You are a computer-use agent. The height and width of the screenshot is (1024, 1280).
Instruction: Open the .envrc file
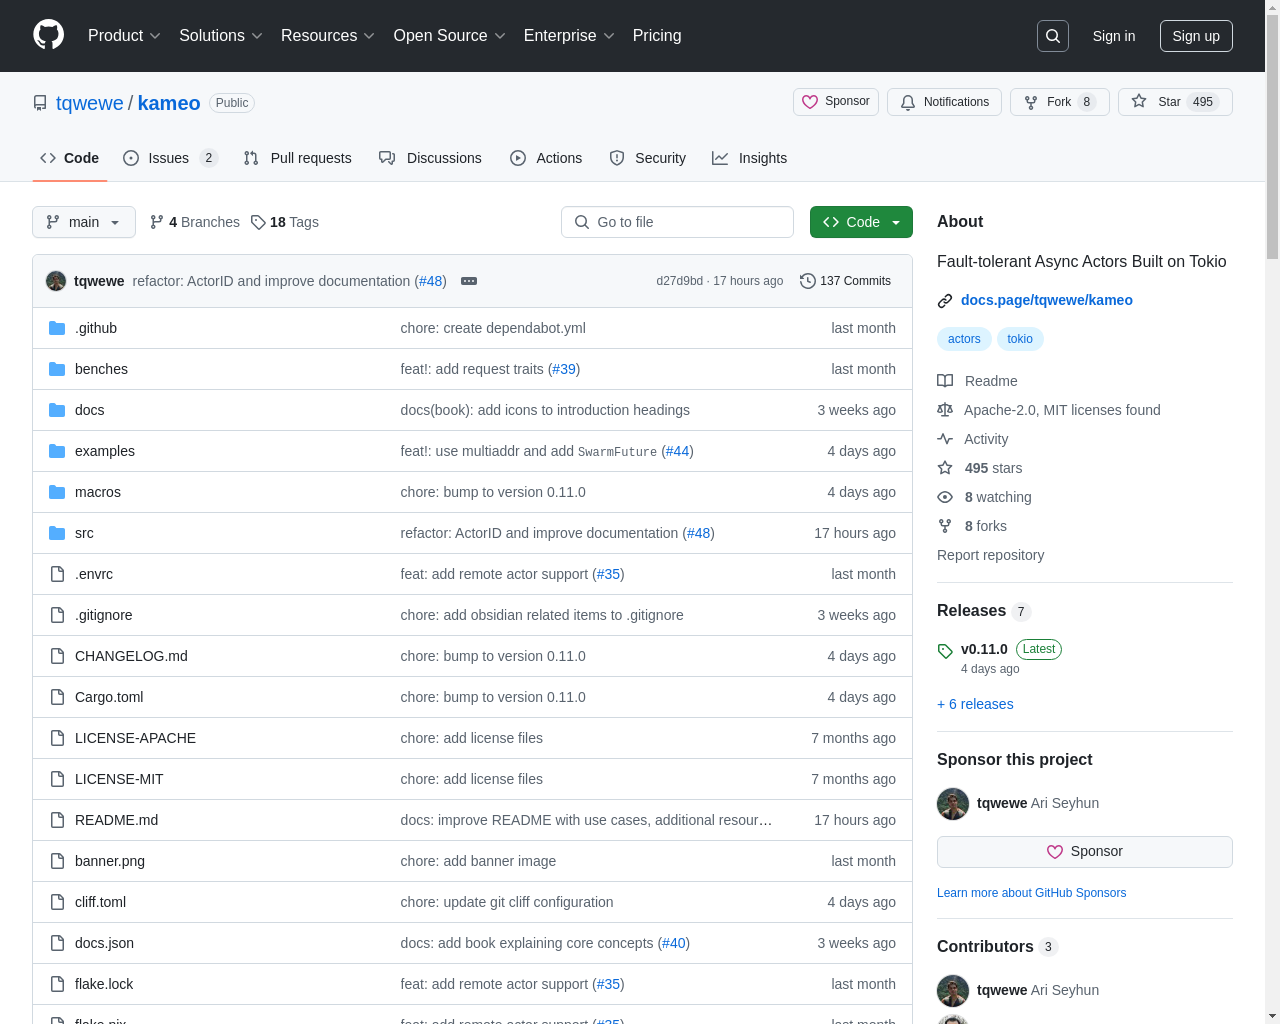point(94,574)
